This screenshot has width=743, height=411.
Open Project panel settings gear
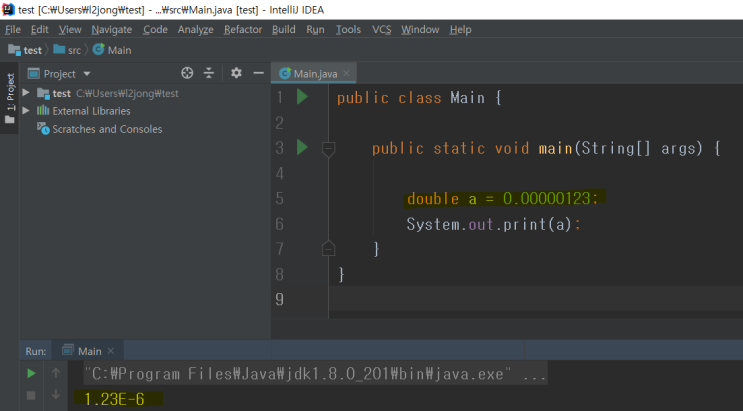(x=236, y=73)
